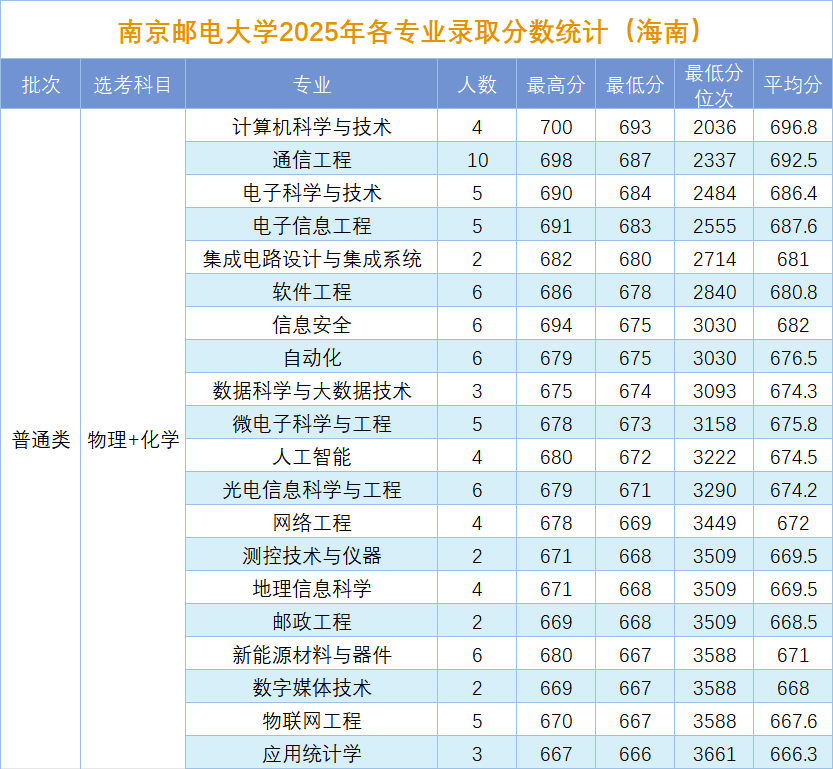The image size is (833, 769).
Task: Click the 光电信息科学与工程 major cell
Action: pyautogui.click(x=311, y=490)
